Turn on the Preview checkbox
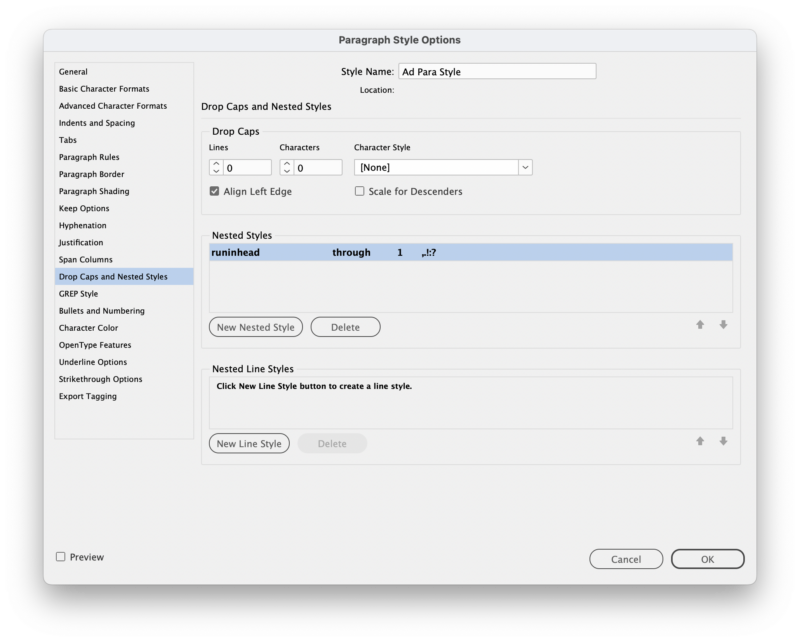Viewport: 800px width, 642px height. [61, 557]
